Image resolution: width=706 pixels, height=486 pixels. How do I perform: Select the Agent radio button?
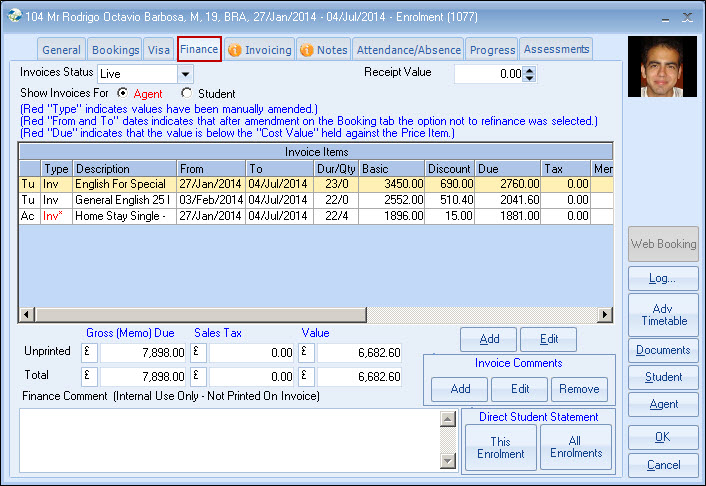click(124, 94)
